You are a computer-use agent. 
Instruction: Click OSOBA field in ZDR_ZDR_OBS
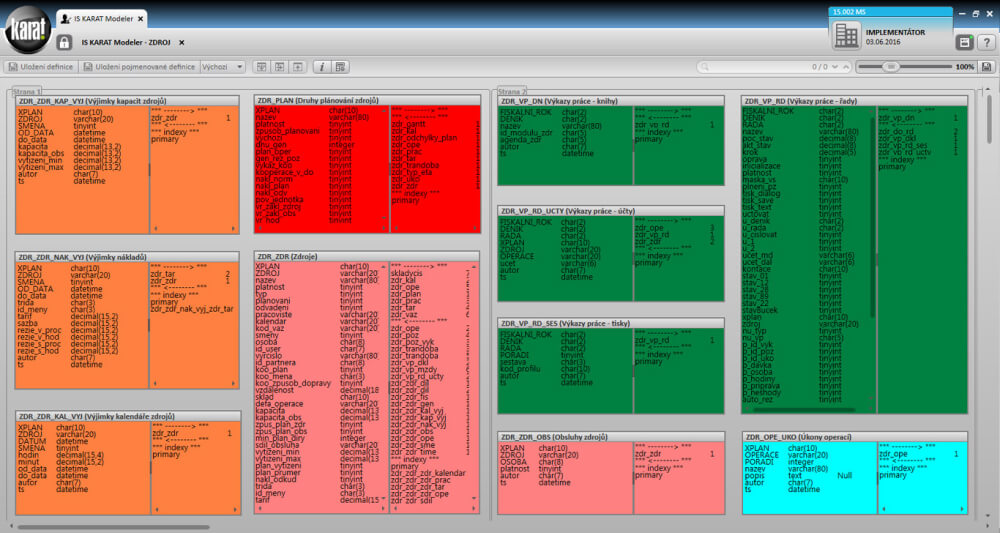[513, 462]
